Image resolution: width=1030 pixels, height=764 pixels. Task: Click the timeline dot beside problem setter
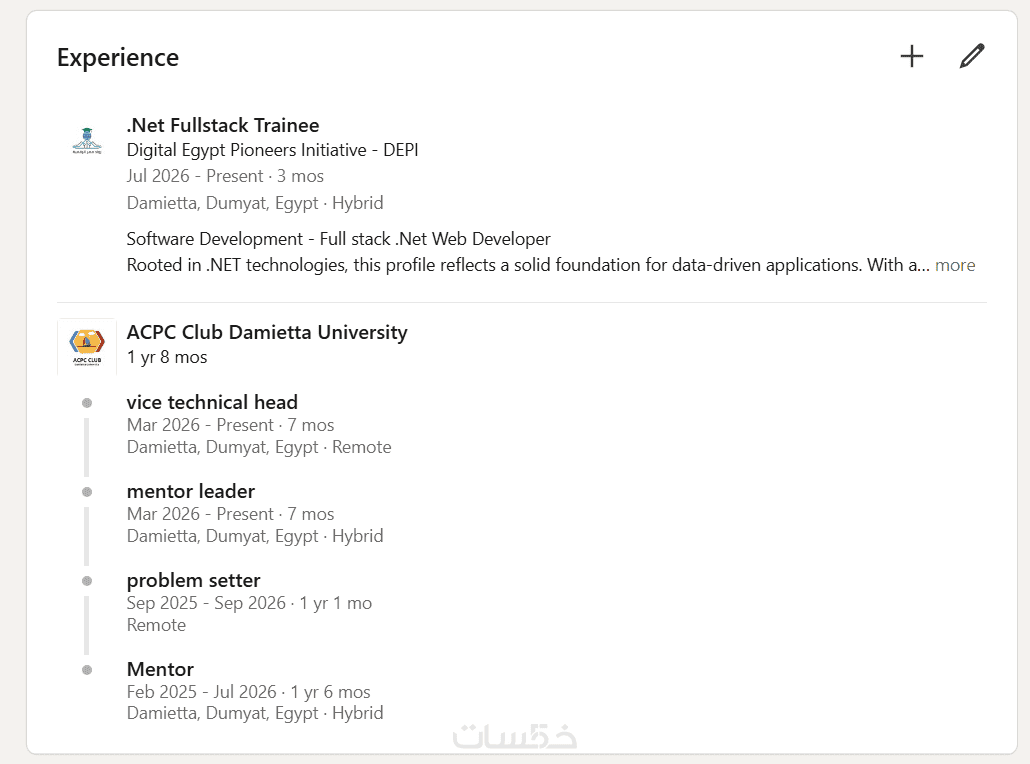pyautogui.click(x=87, y=581)
